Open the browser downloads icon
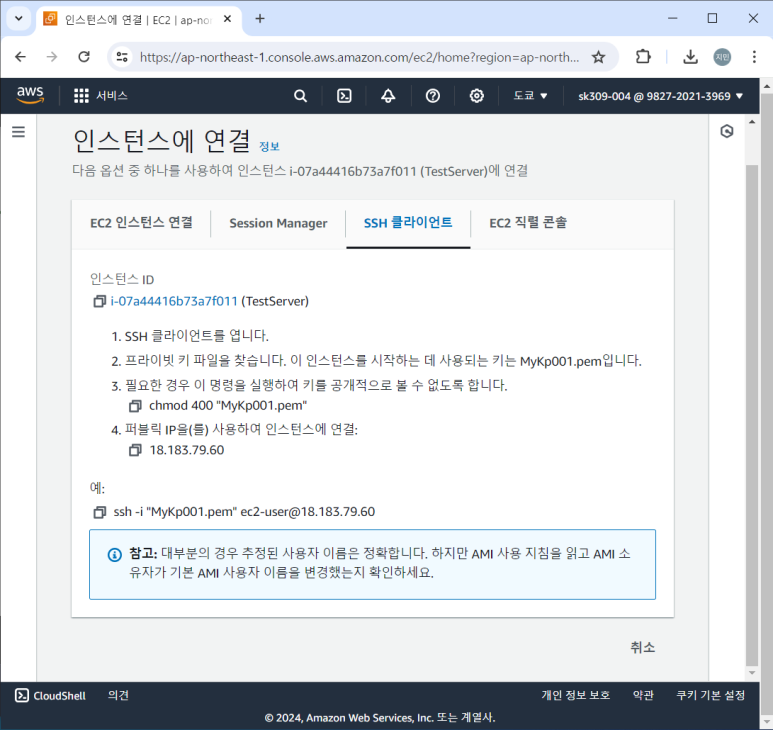This screenshot has width=773, height=730. point(690,57)
